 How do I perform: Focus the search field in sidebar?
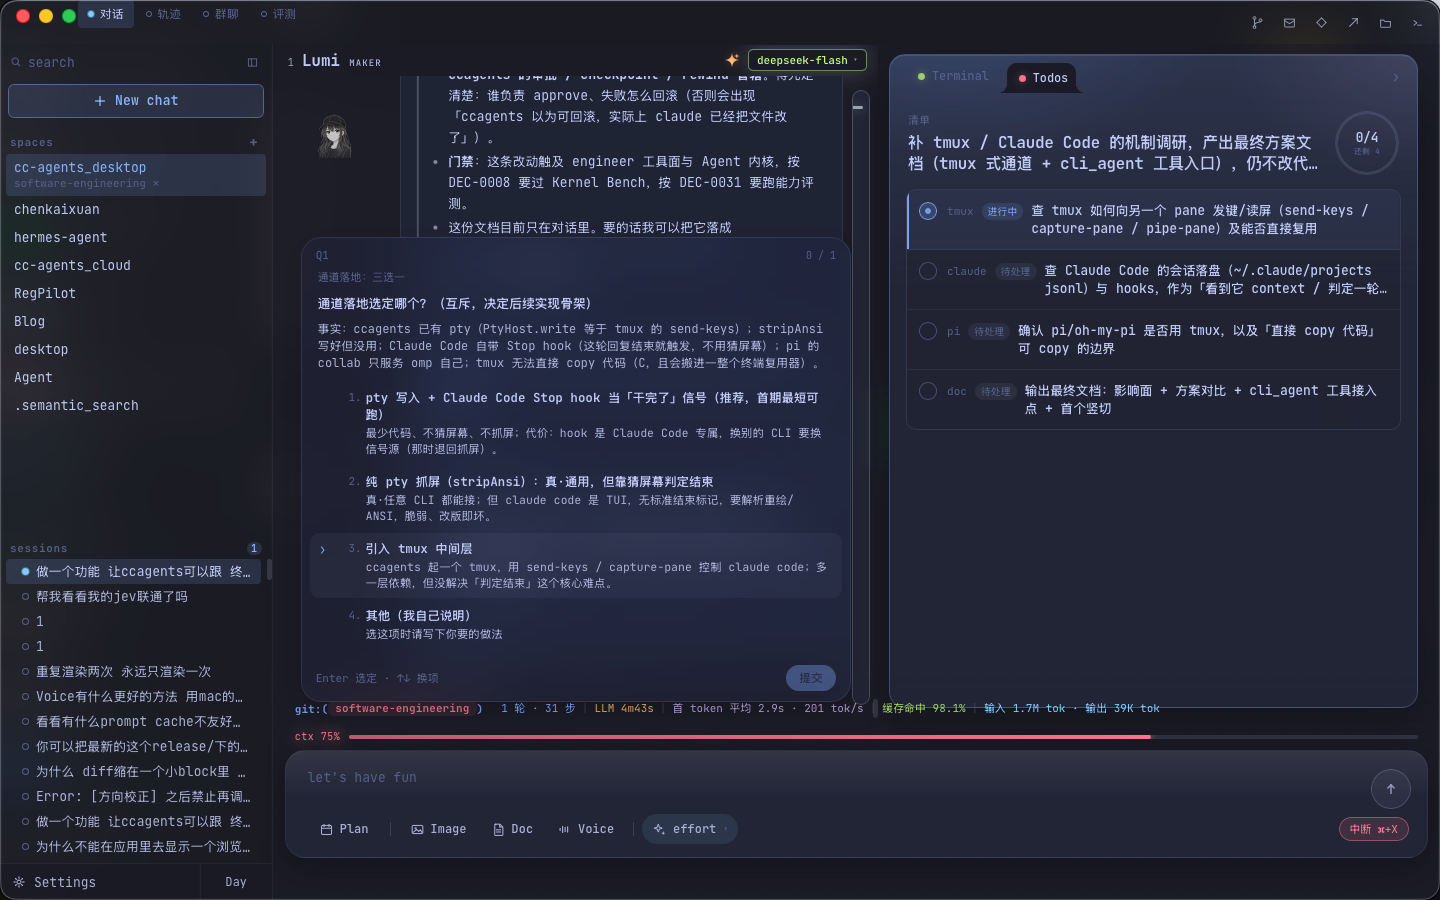pyautogui.click(x=126, y=62)
